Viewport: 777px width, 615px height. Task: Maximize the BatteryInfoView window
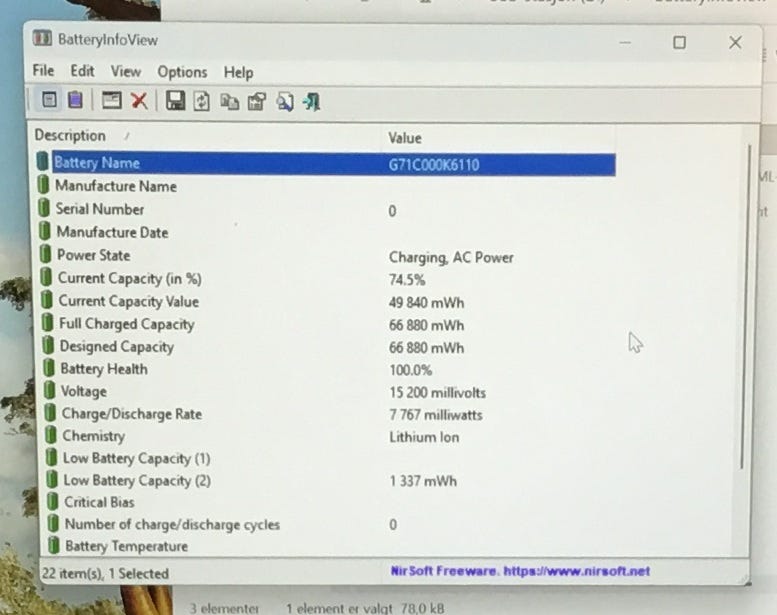coord(679,43)
